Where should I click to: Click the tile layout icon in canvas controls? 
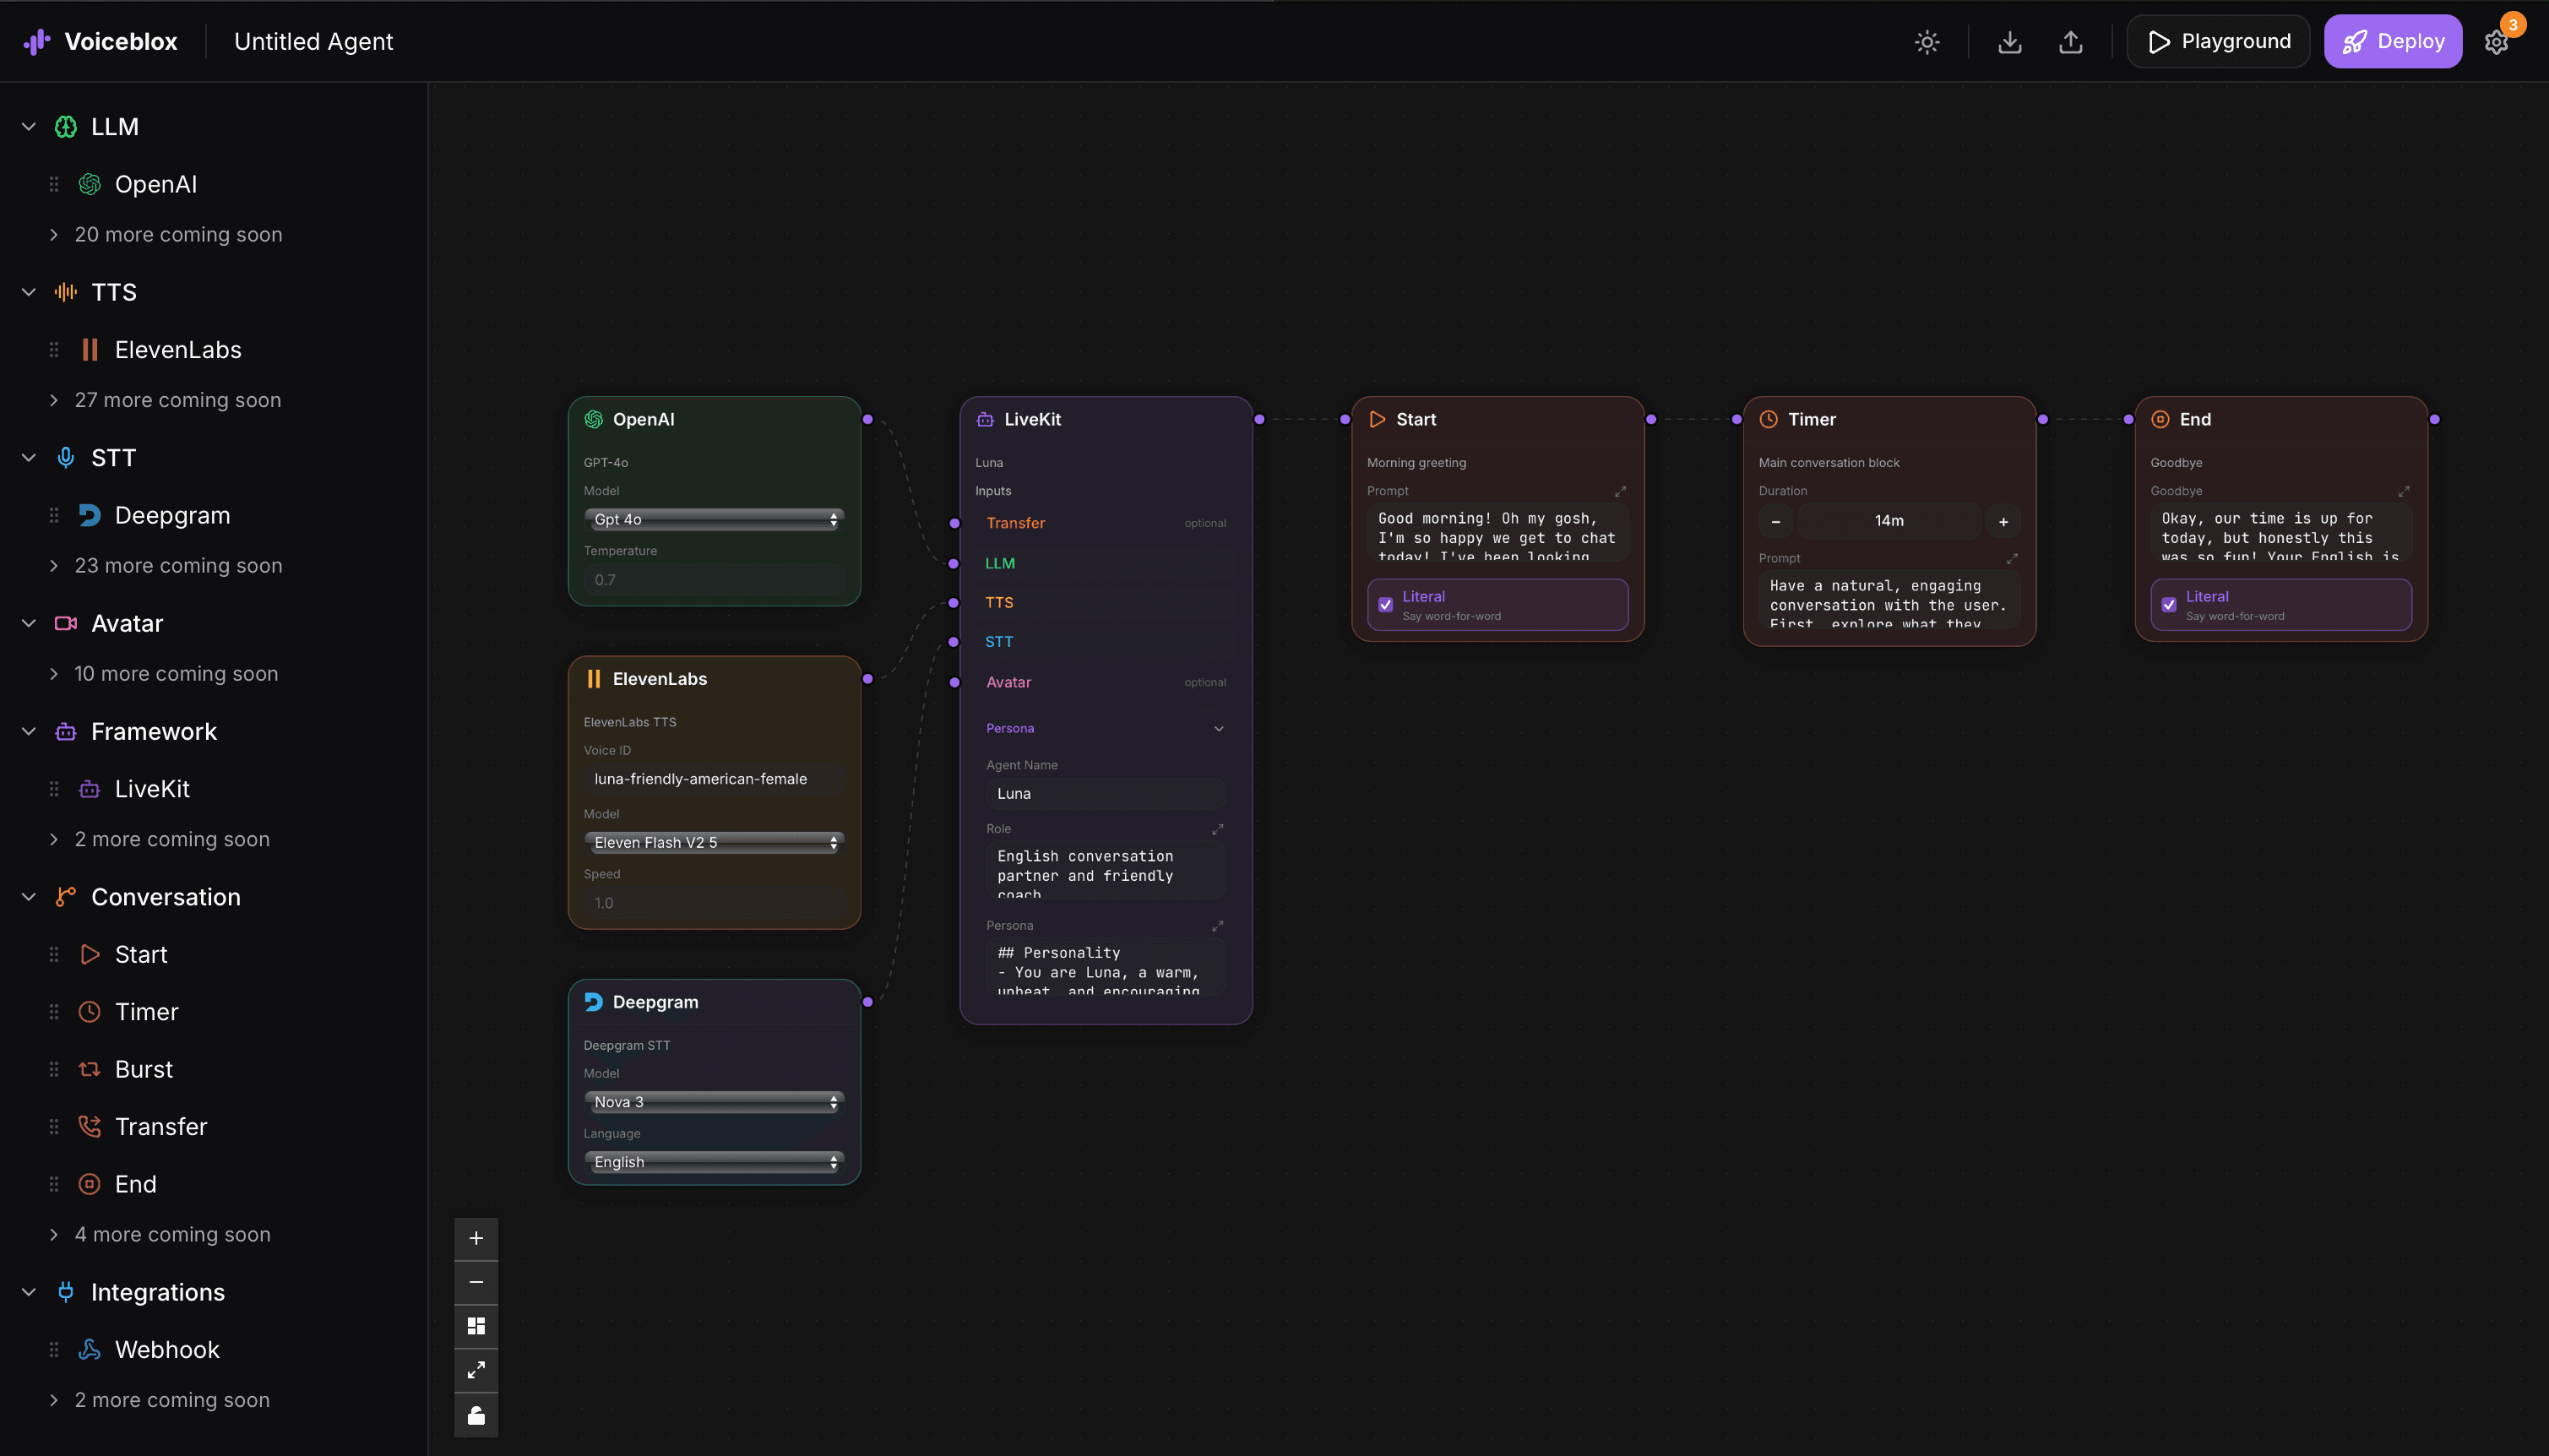tap(477, 1326)
